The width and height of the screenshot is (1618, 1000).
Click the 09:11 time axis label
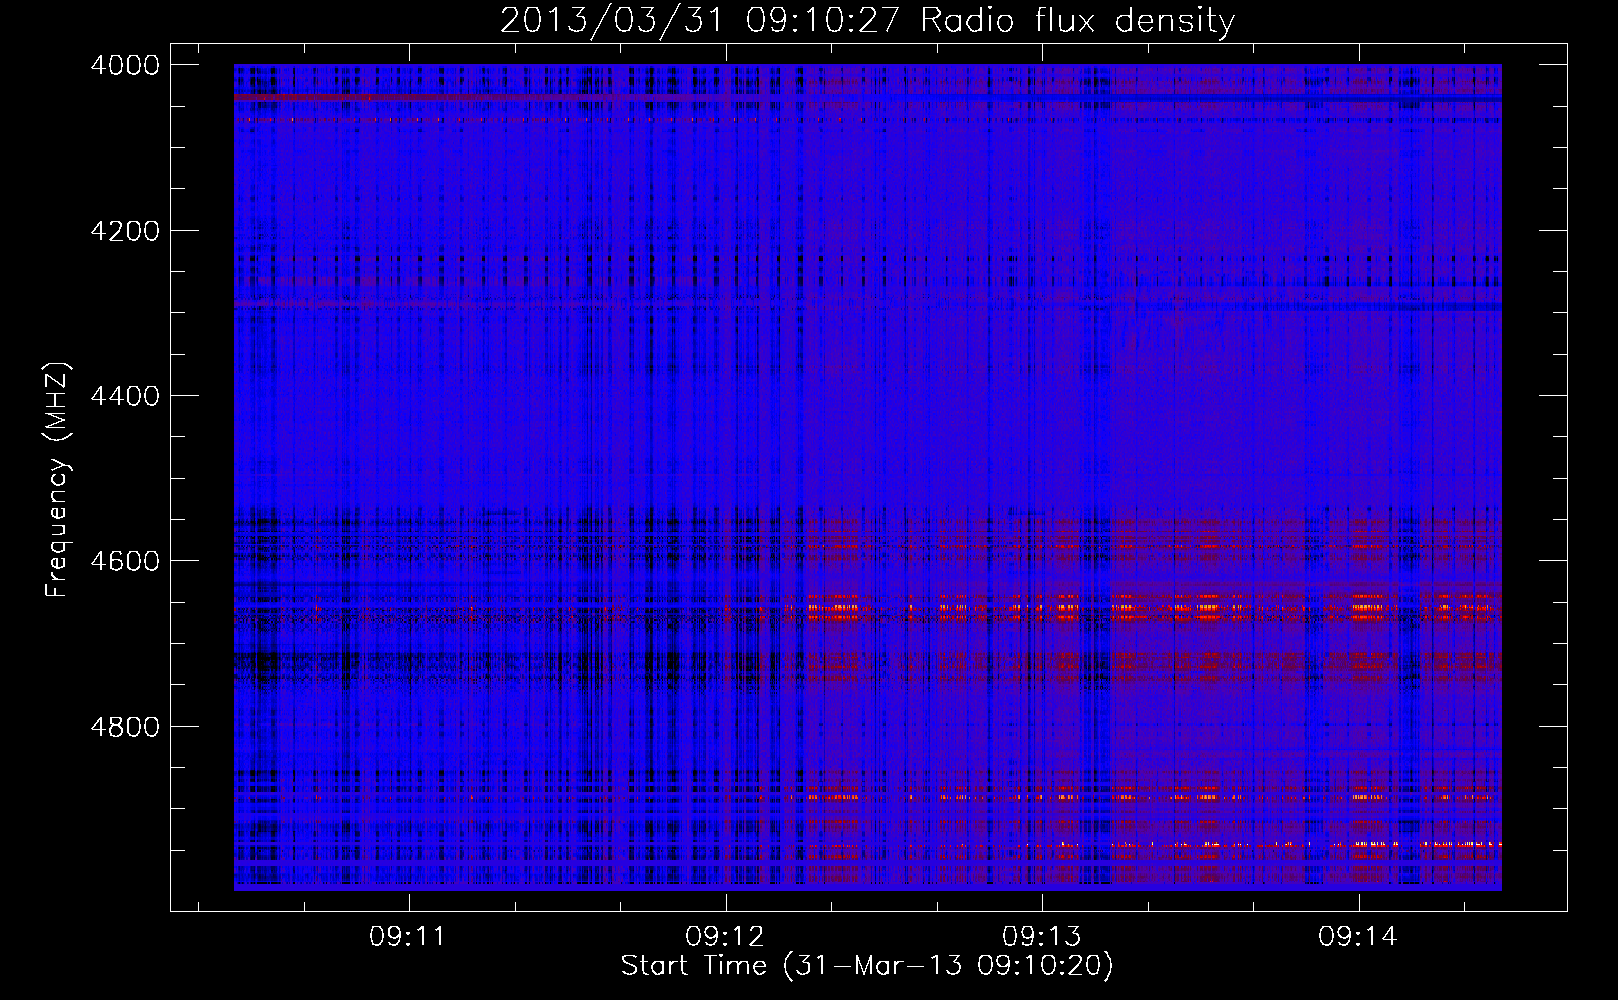408,937
